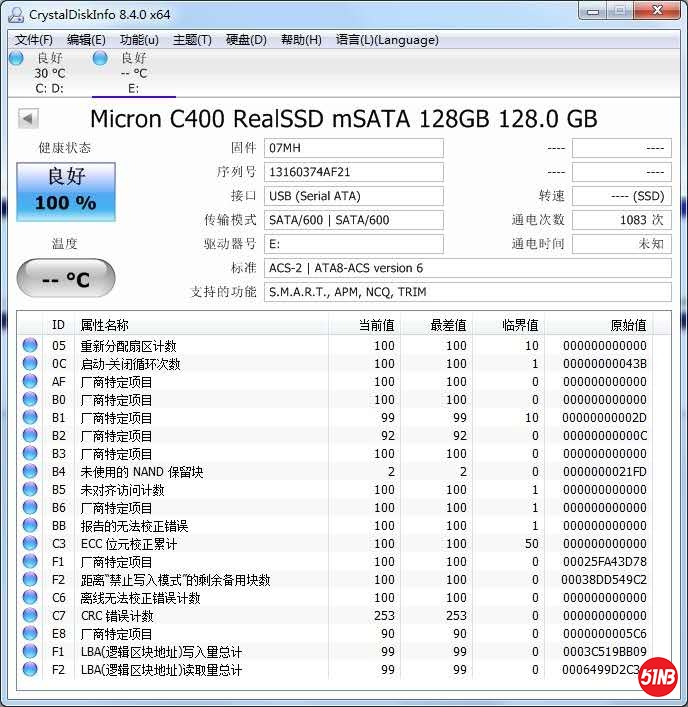Select the ECC 位元校正累计 attribute name

tap(128, 544)
